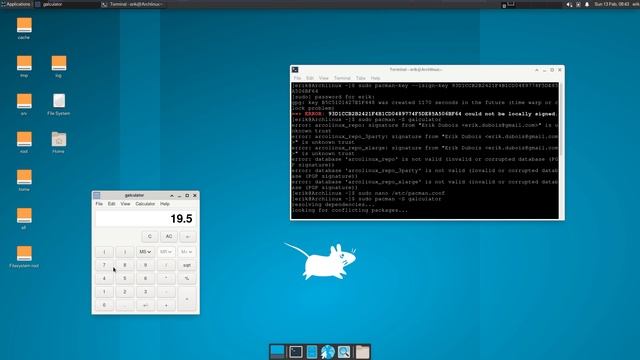Viewport: 640px width, 360px height.
Task: Click the C clear button
Action: click(x=150, y=237)
